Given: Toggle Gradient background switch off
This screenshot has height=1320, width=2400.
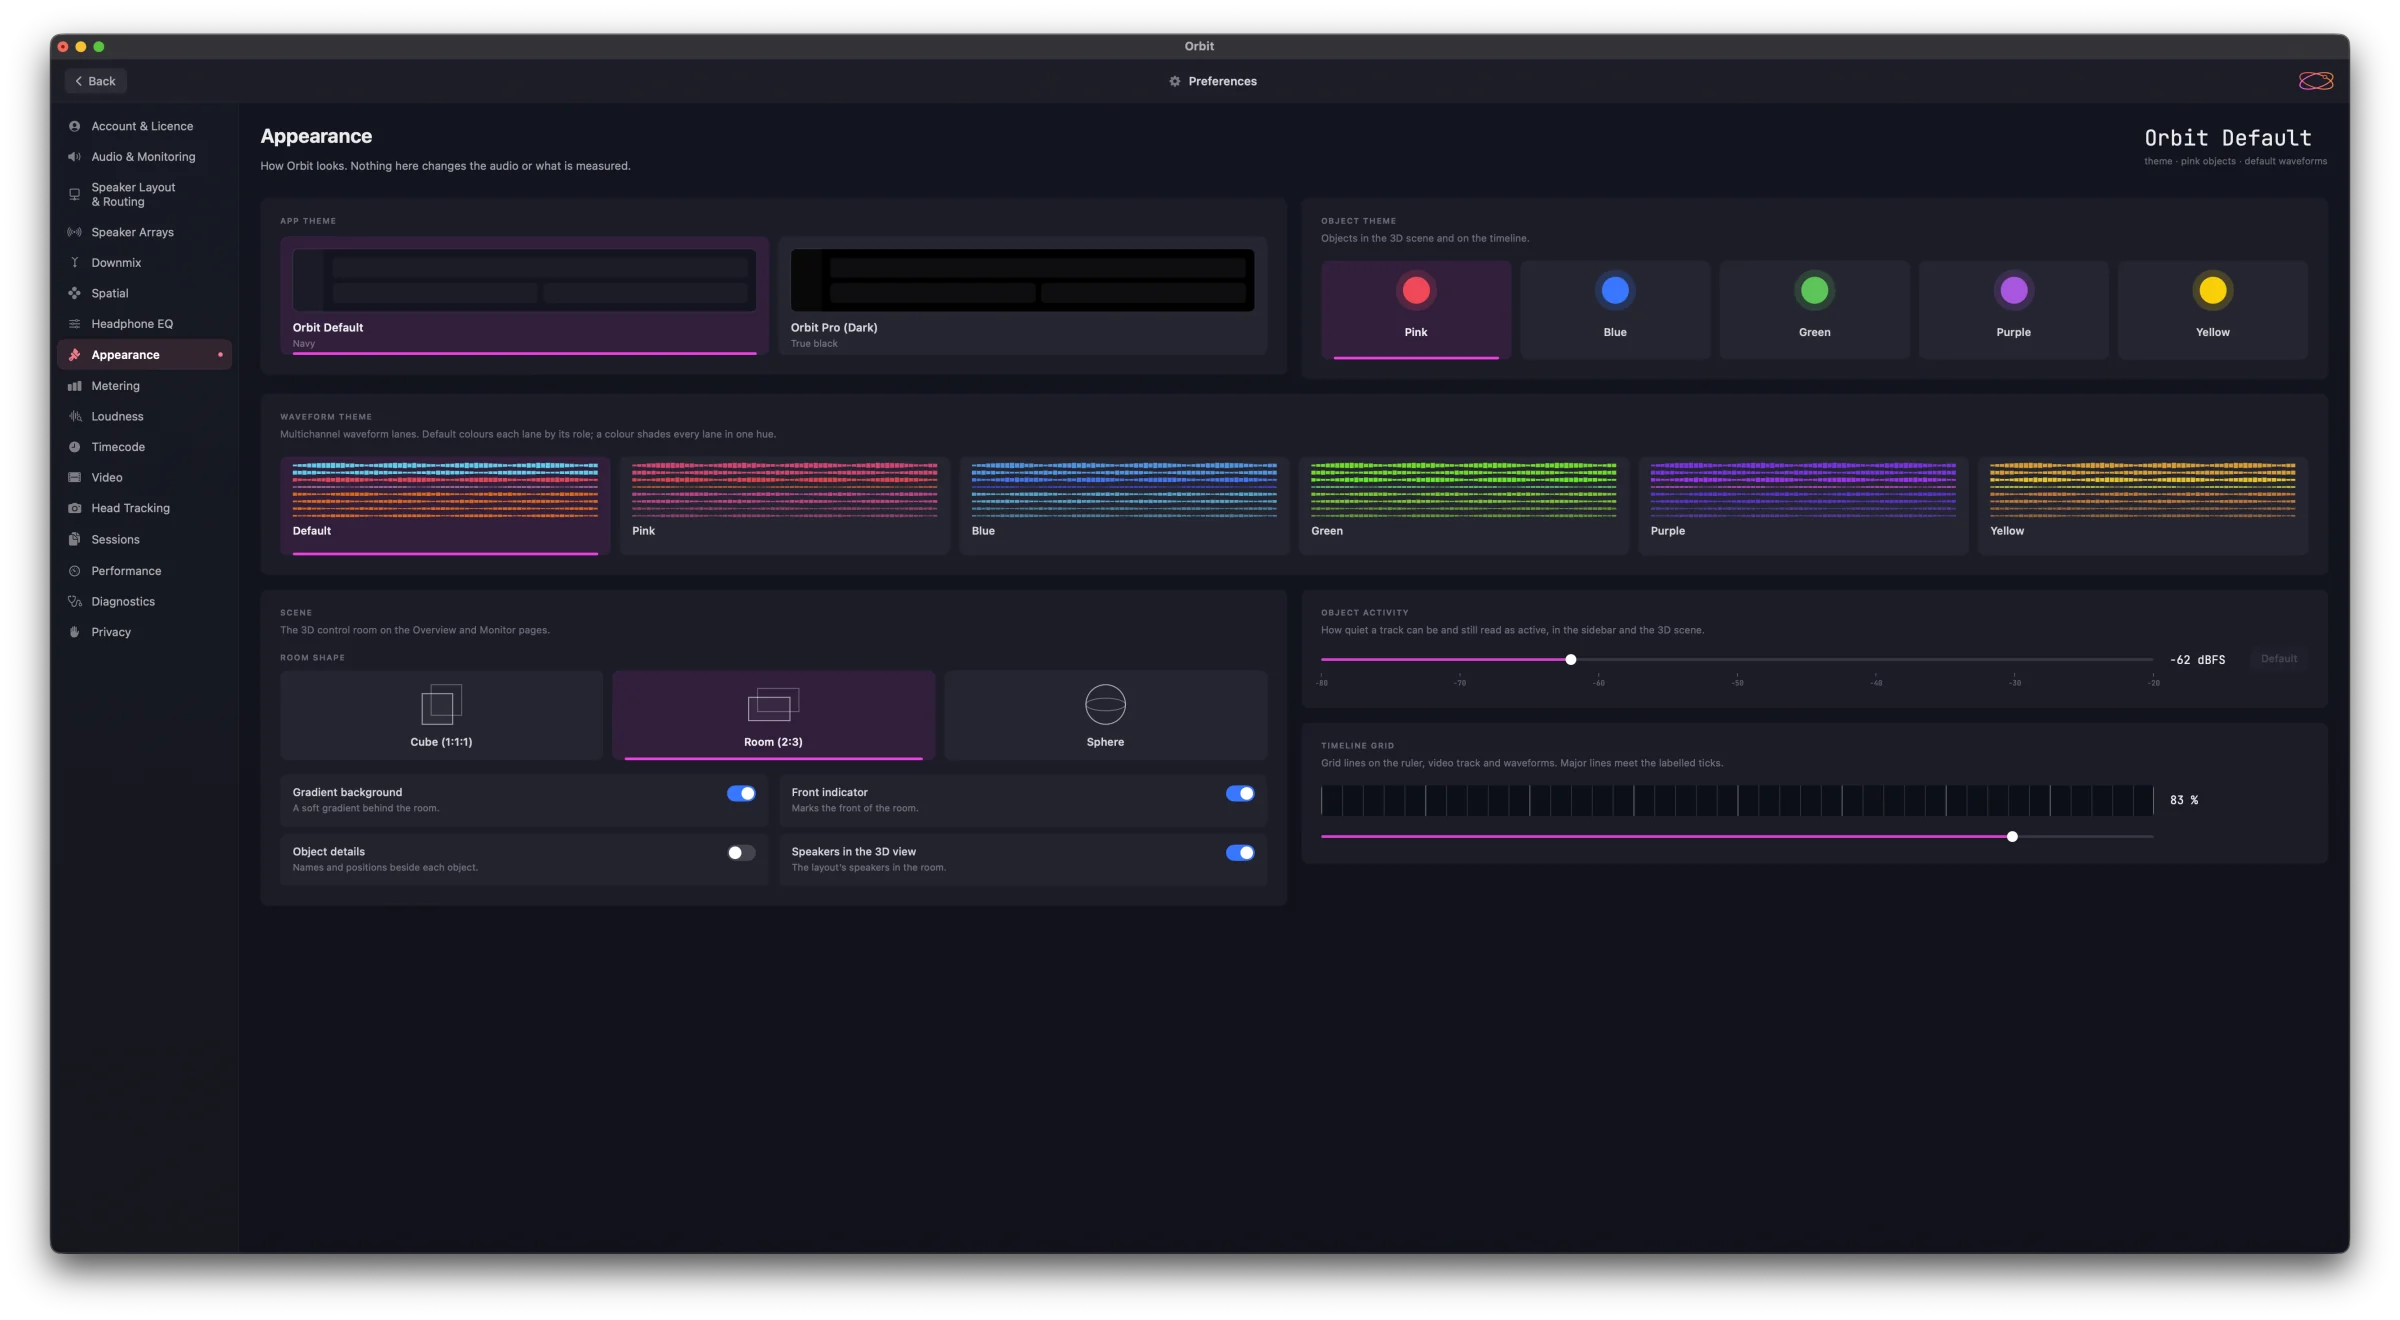Looking at the screenshot, I should click(741, 793).
